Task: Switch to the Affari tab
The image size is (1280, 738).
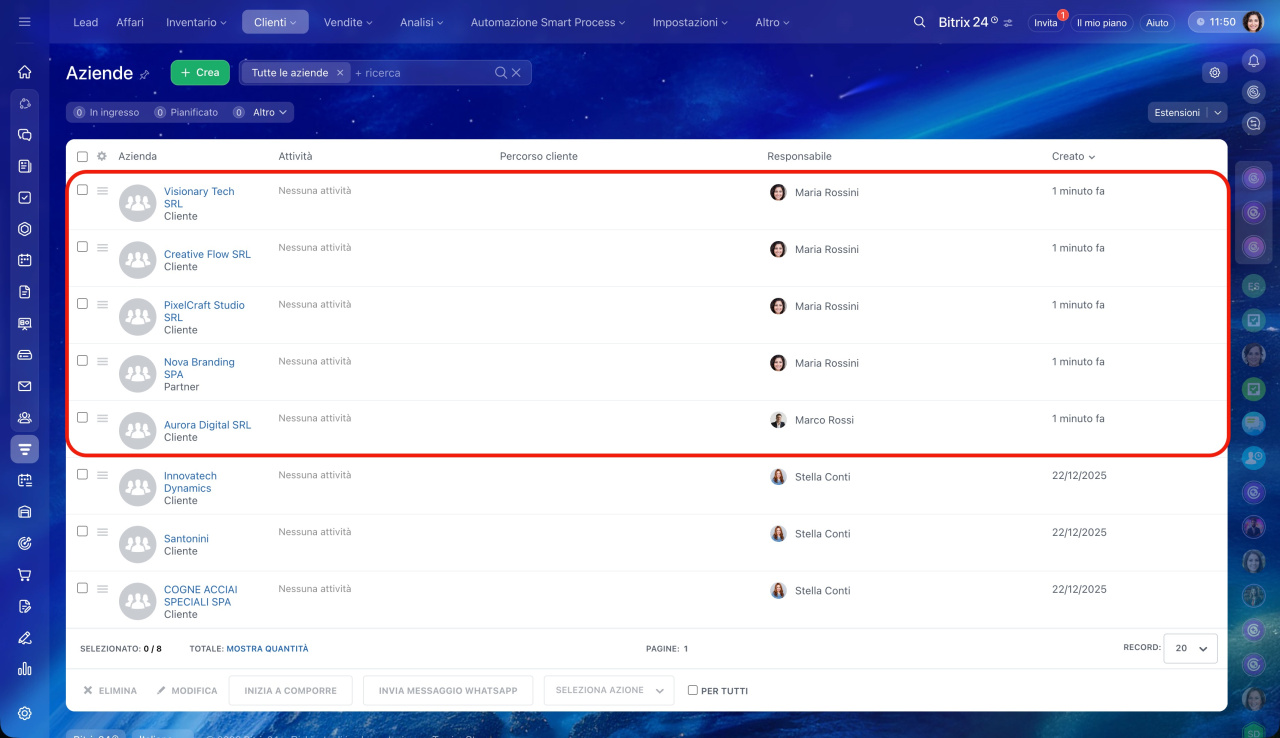Action: pyautogui.click(x=130, y=22)
